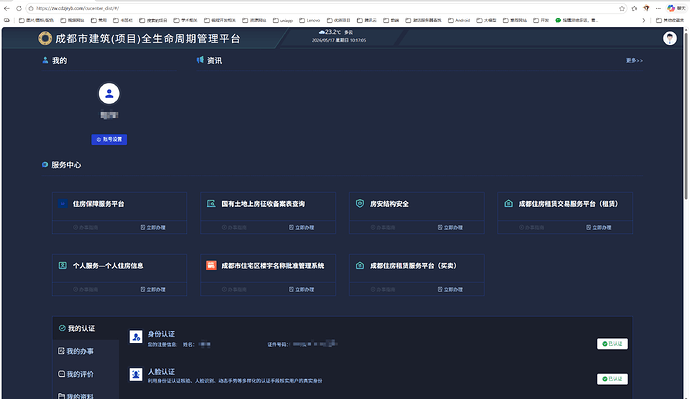Click 立即办理 under 住房保障服务平台
Viewport: 690px width, 399px height.
(x=153, y=227)
